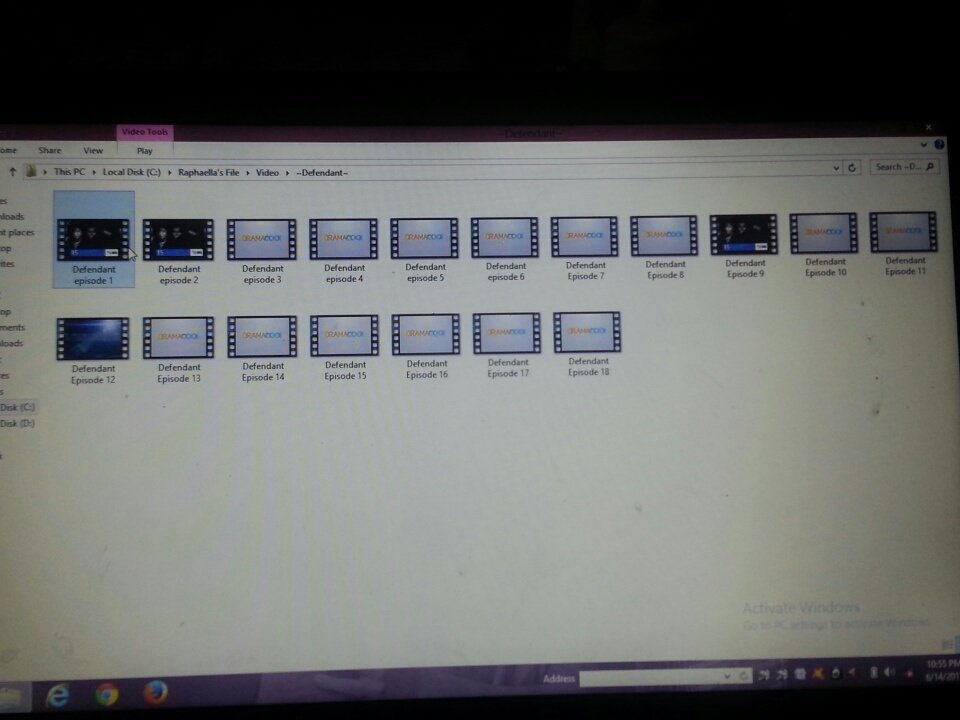Select Defendant Episode 15 video file

(345, 347)
